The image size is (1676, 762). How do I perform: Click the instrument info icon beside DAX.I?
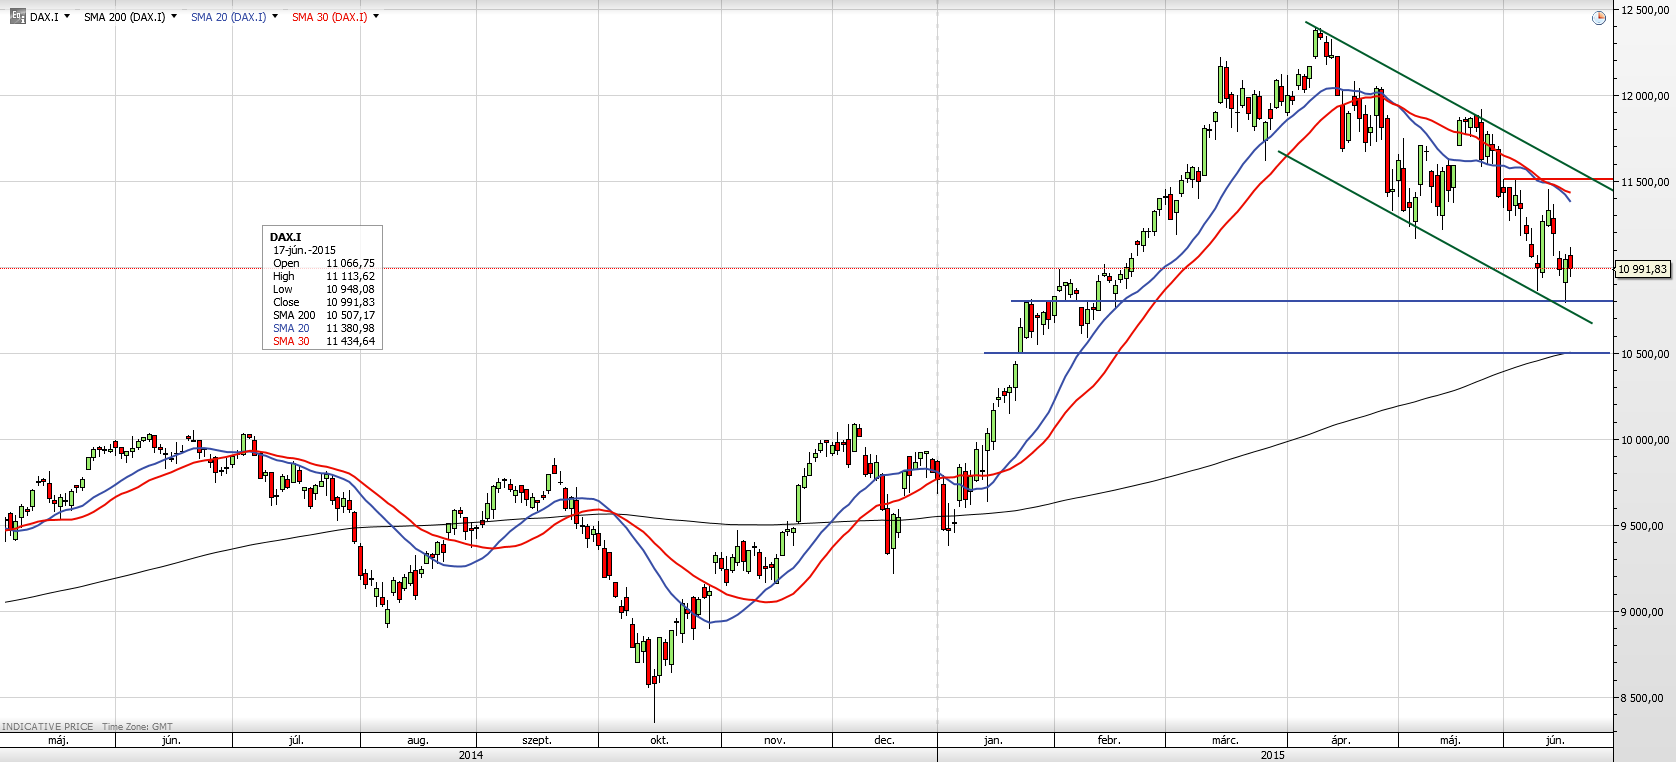tap(17, 17)
